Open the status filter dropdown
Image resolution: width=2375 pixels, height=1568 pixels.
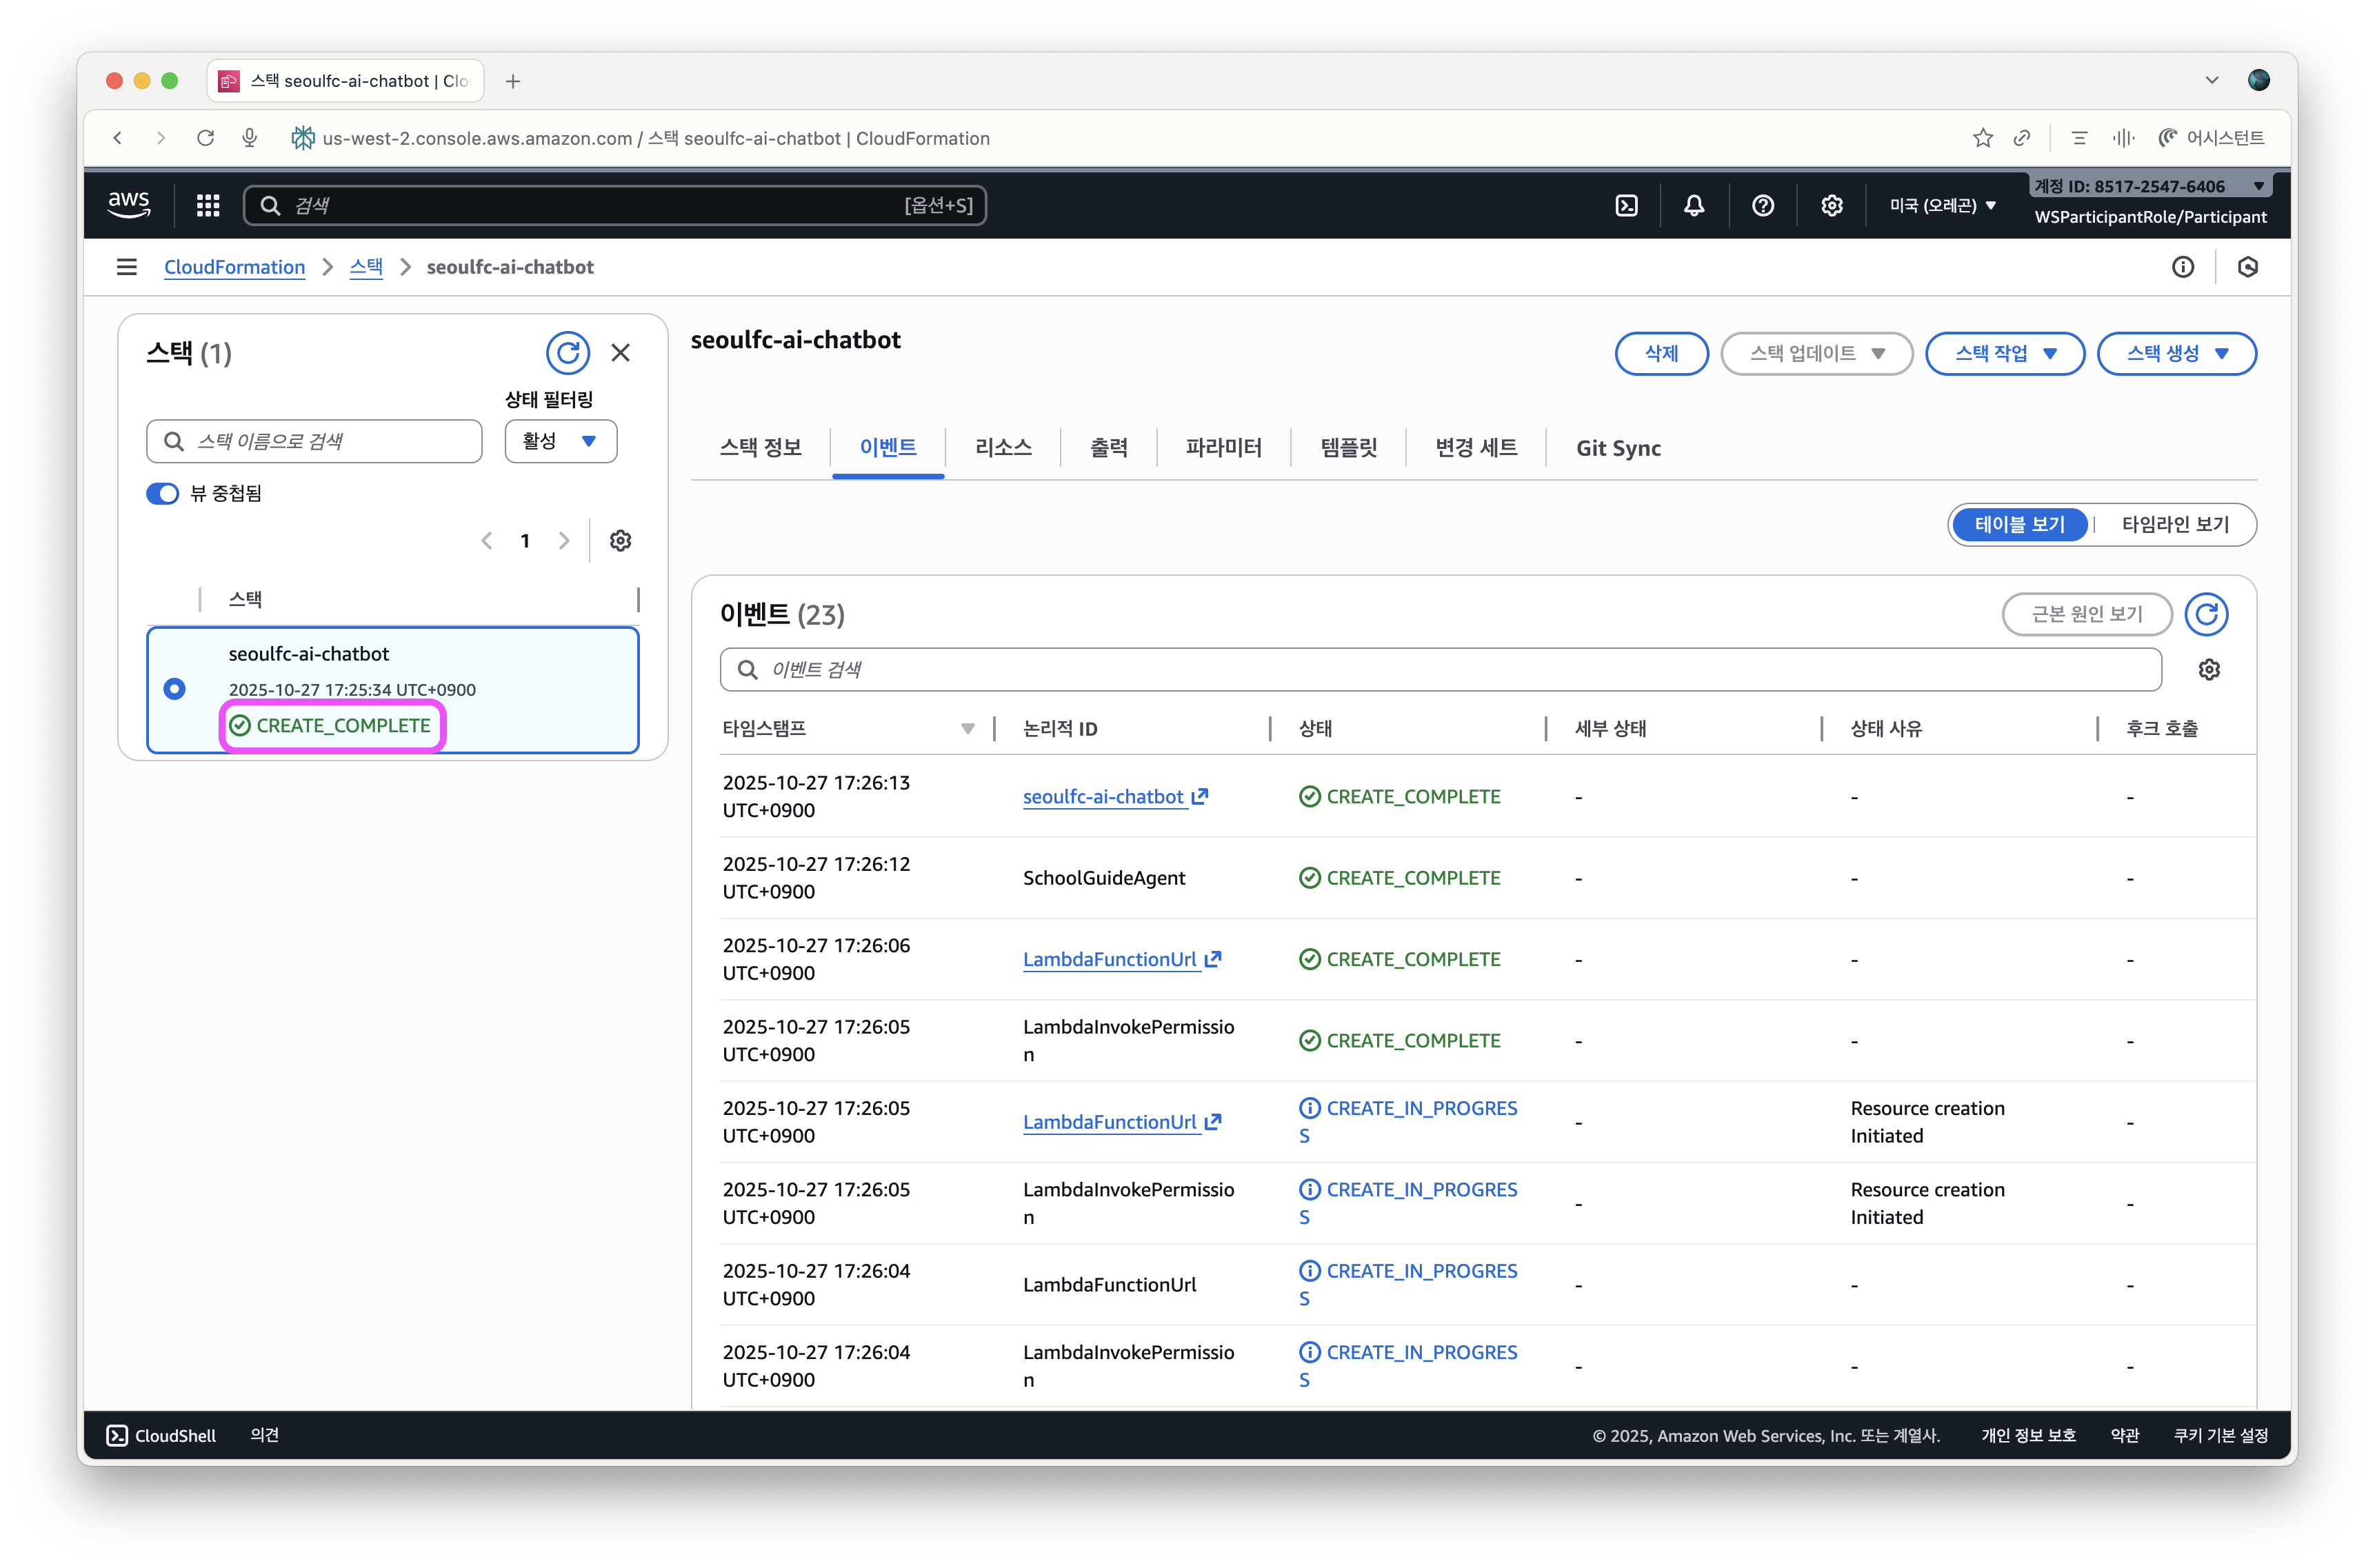tap(561, 441)
